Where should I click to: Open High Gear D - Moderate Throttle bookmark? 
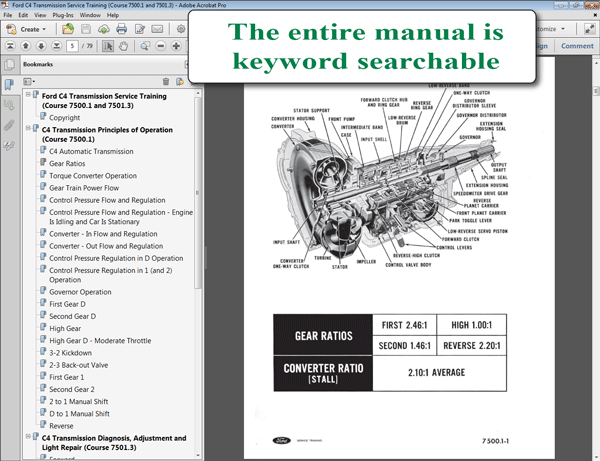[100, 341]
